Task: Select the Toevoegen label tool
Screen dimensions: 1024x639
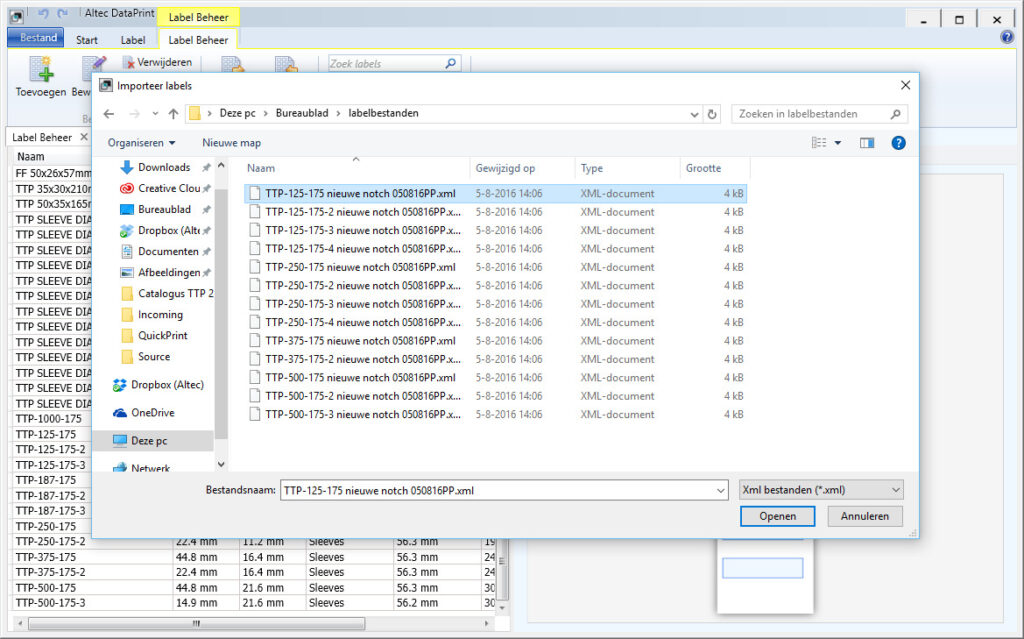Action: [x=41, y=75]
